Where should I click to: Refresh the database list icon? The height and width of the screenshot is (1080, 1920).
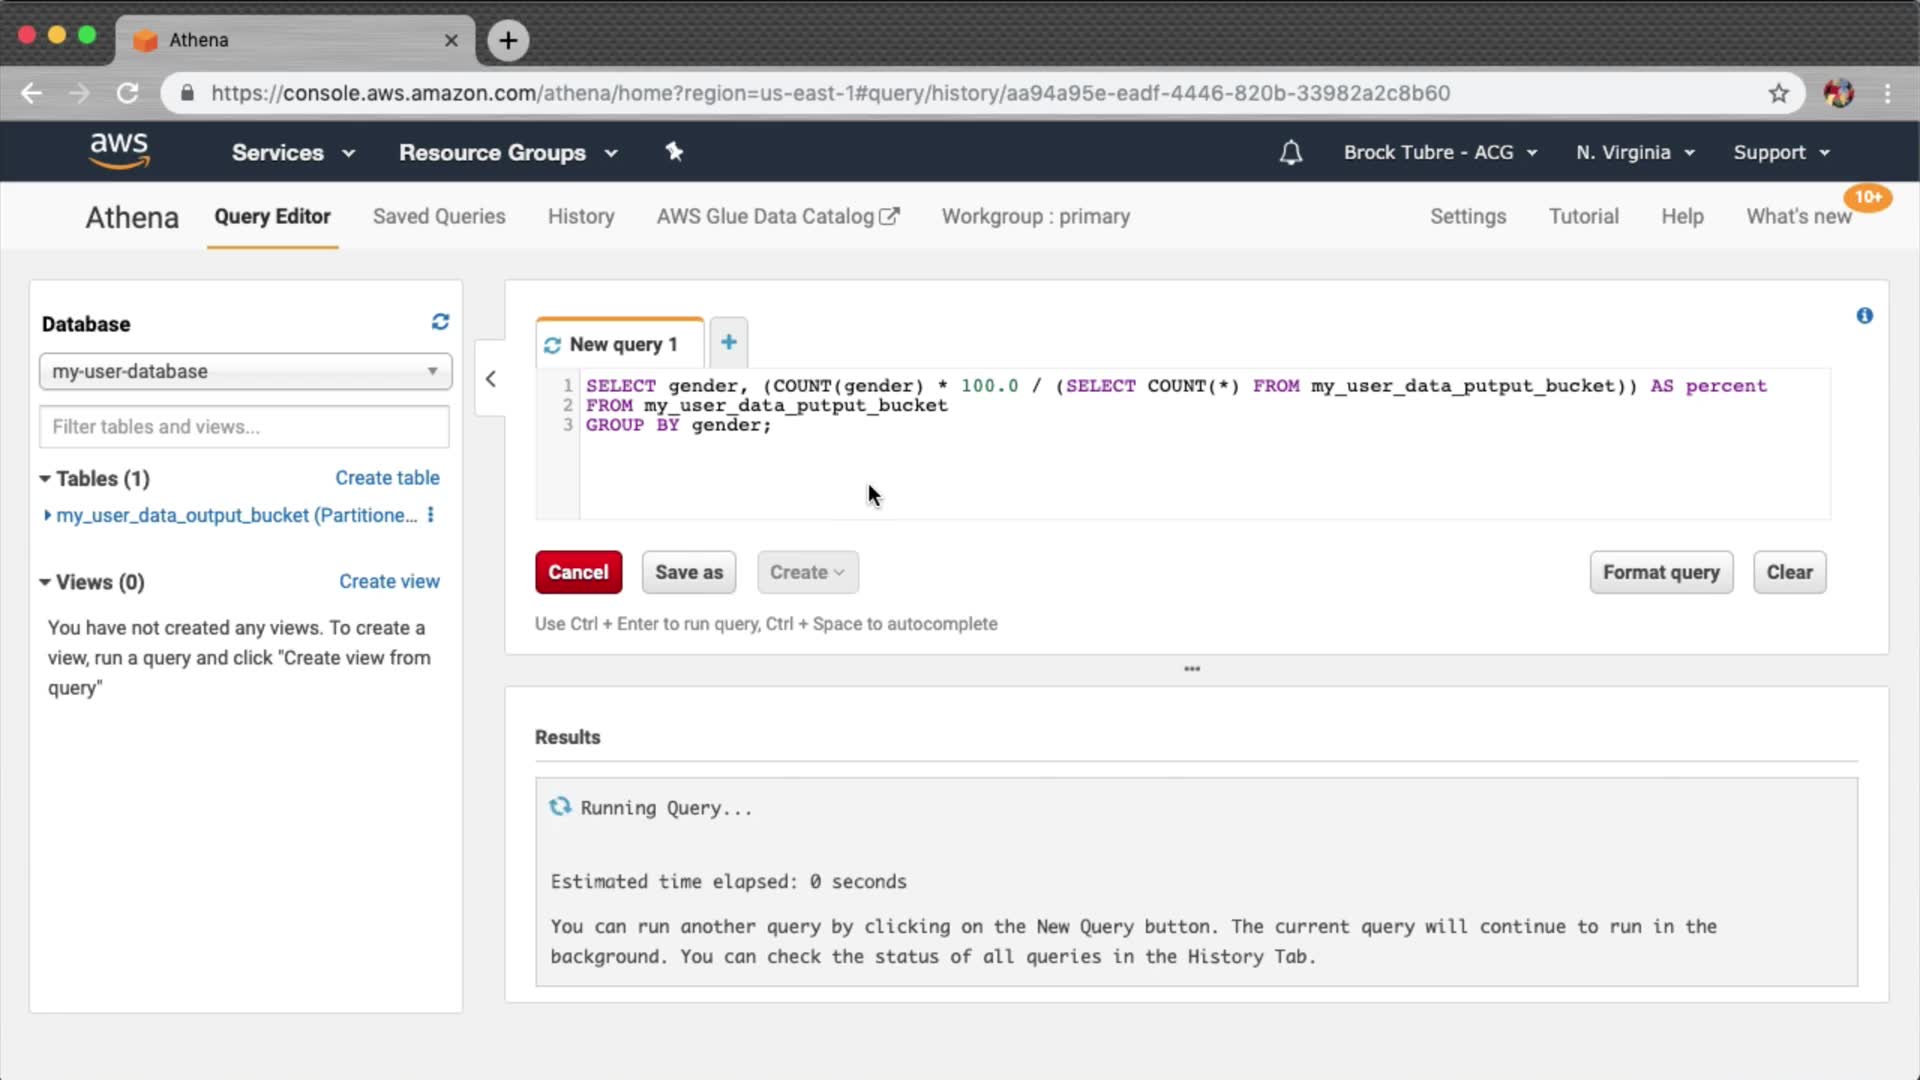[x=440, y=322]
